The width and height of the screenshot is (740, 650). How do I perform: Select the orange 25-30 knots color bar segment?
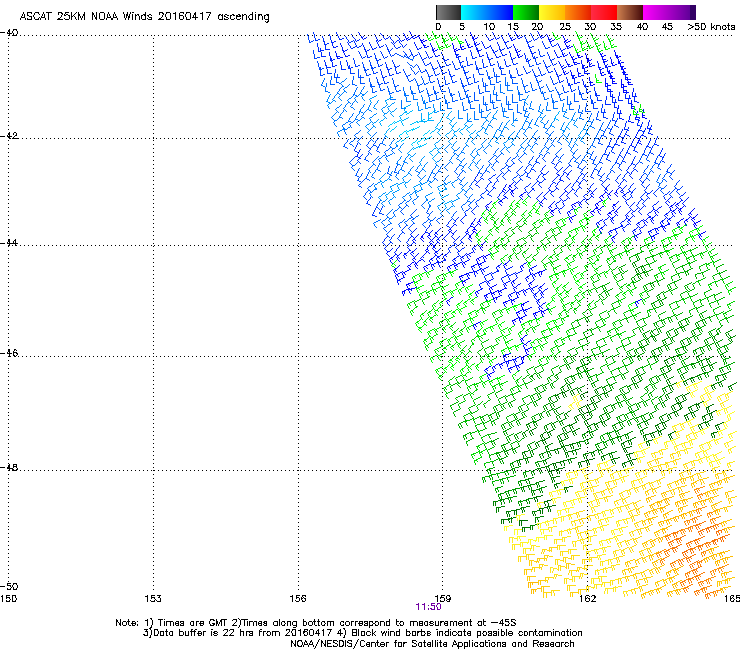(578, 12)
